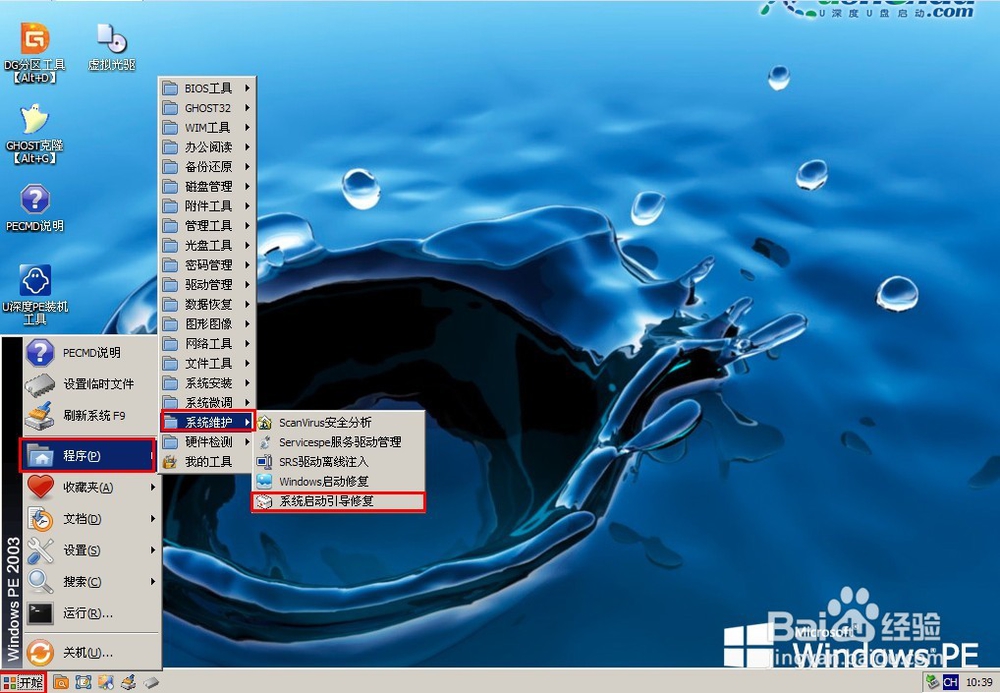
Task: Open the 系统微调 folder
Action: pos(207,403)
